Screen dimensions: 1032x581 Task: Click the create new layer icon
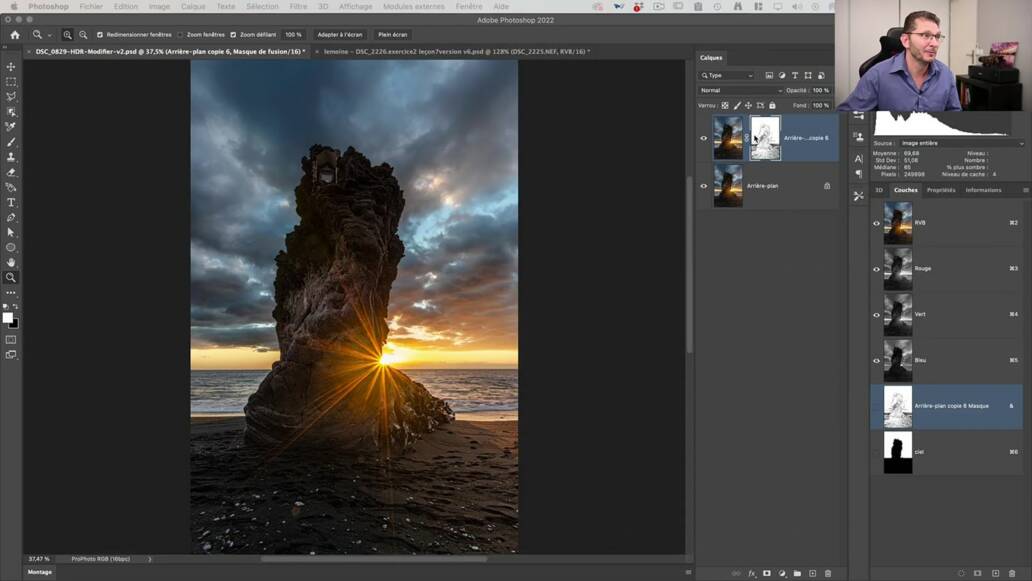[812, 571]
